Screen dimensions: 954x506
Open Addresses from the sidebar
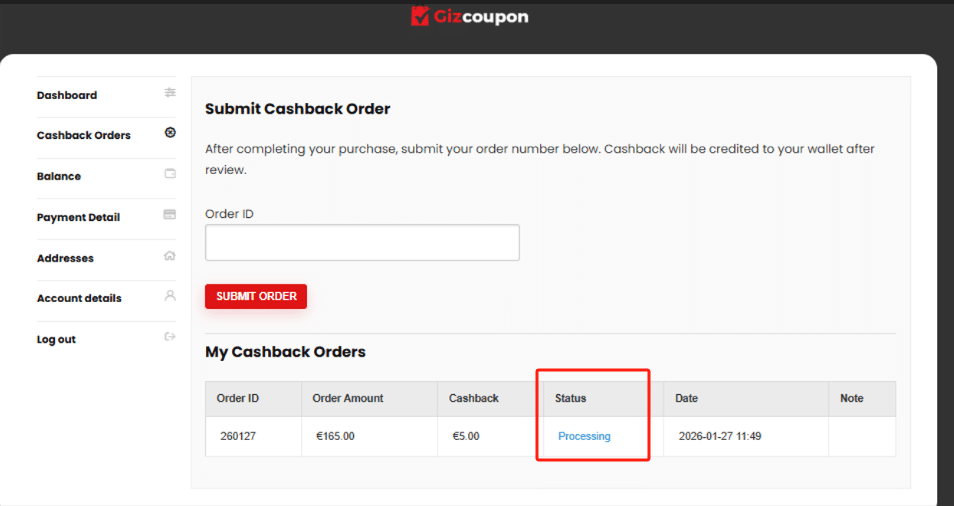coord(65,258)
